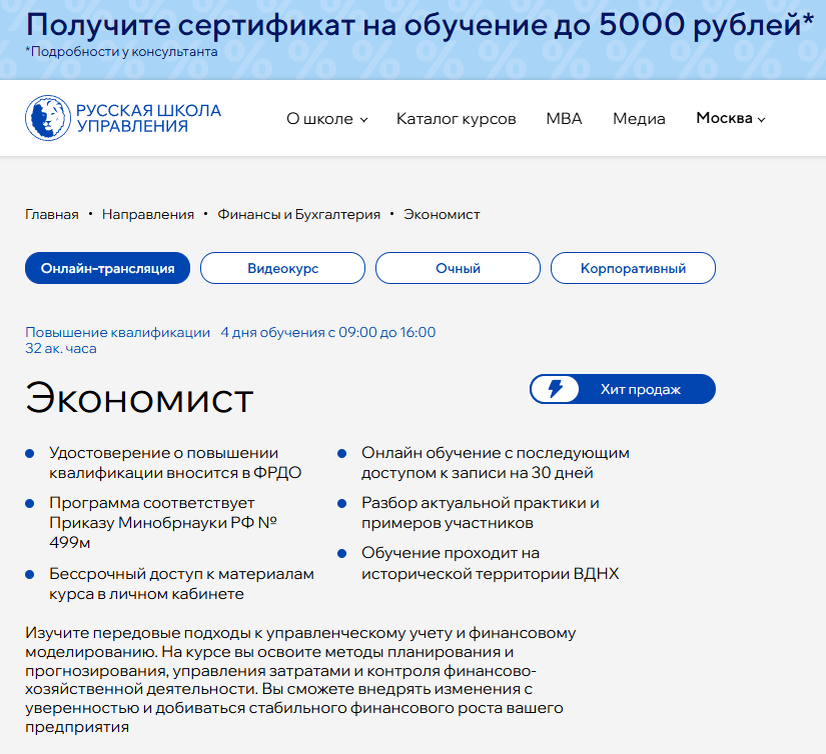Open the О школе dropdown menu
This screenshot has width=826, height=754.
[x=320, y=118]
